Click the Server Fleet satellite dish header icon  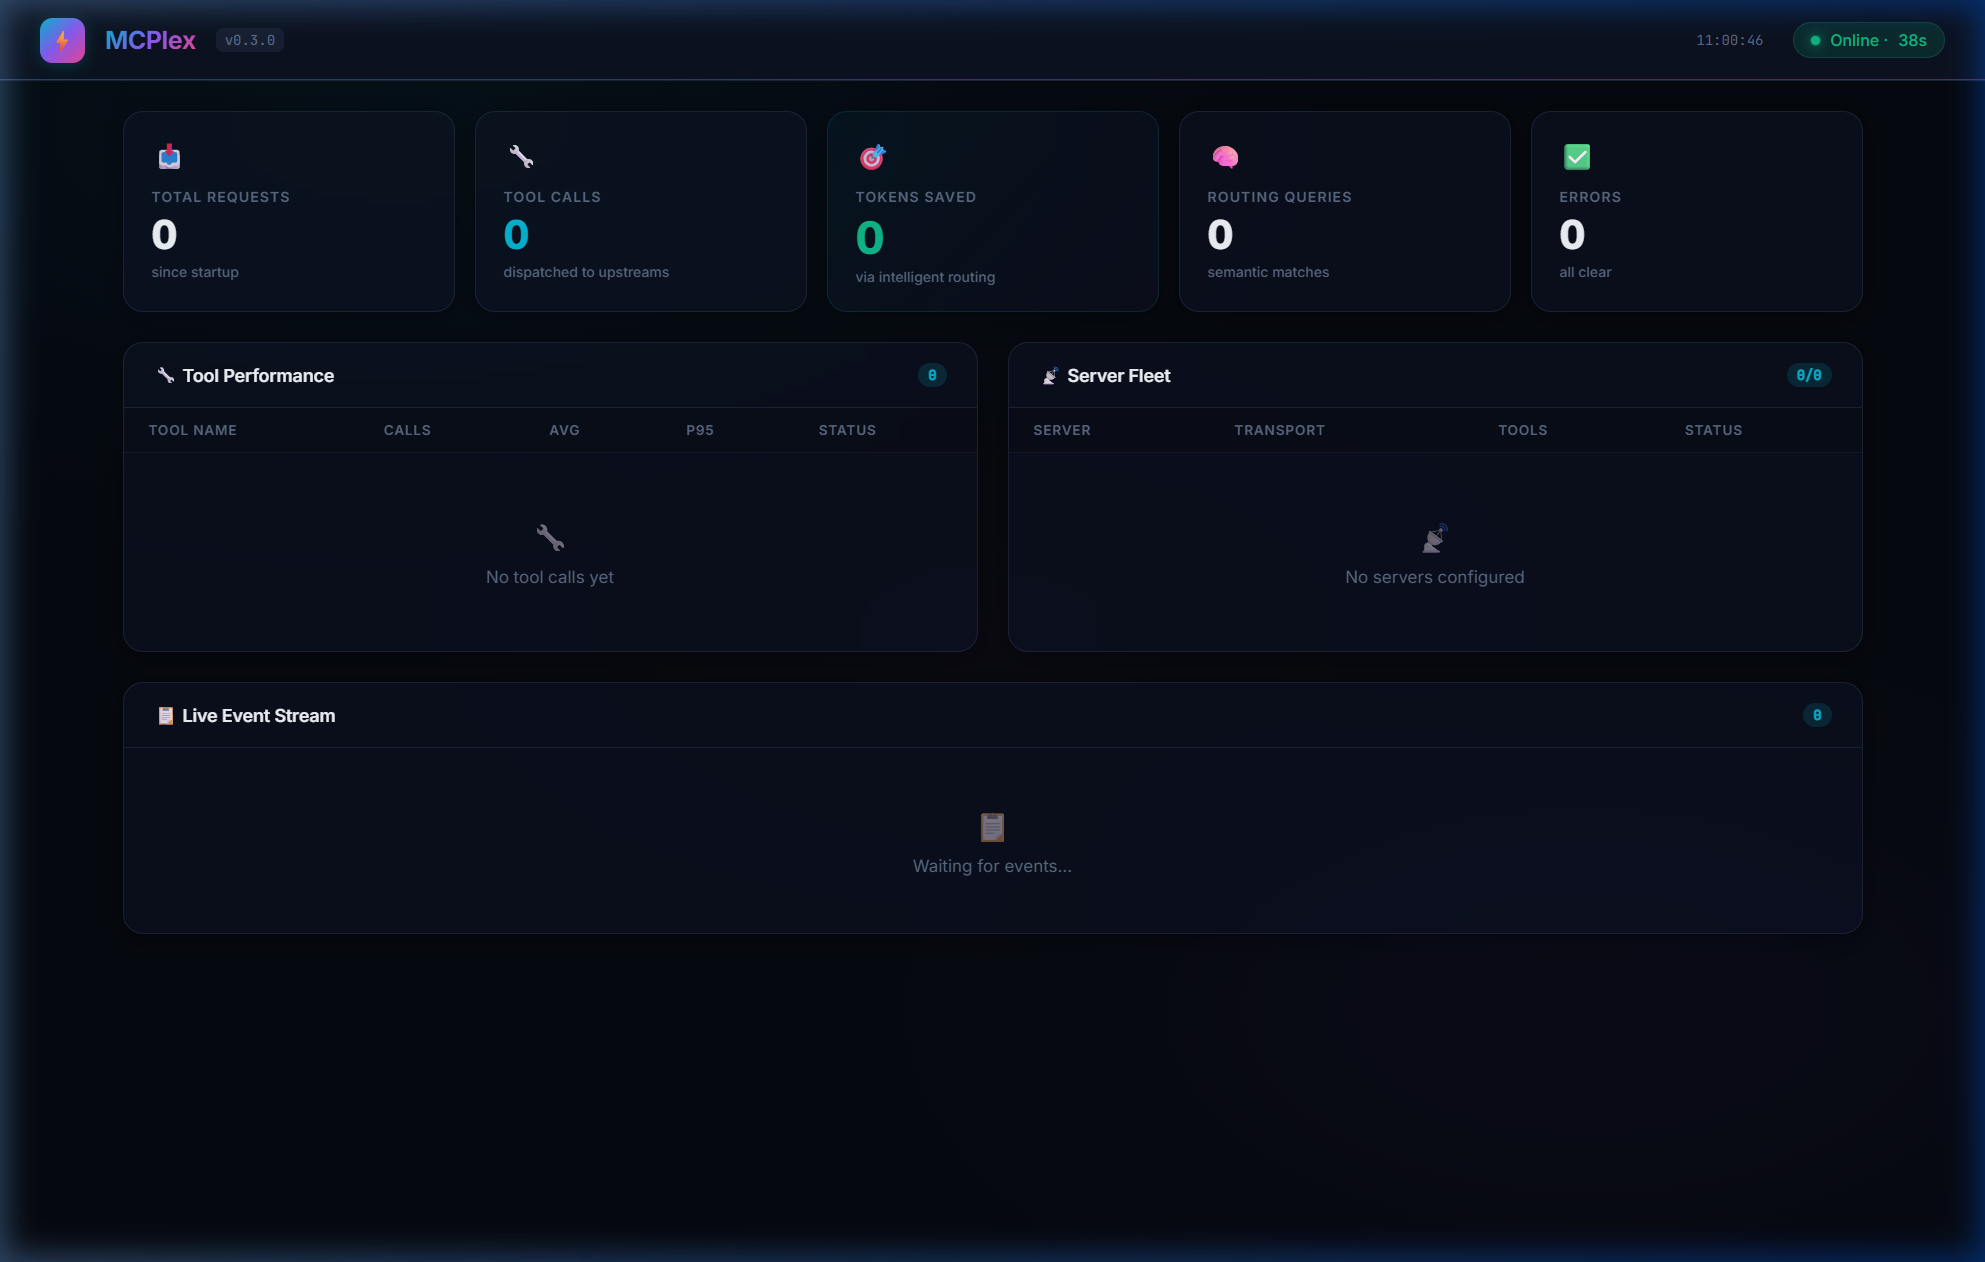click(1050, 376)
